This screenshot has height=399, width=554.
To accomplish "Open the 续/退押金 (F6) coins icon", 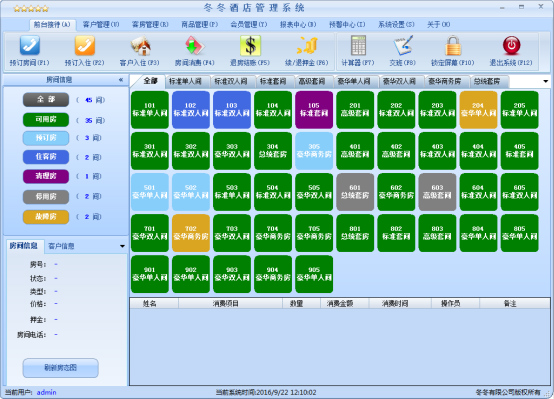I will [x=307, y=46].
